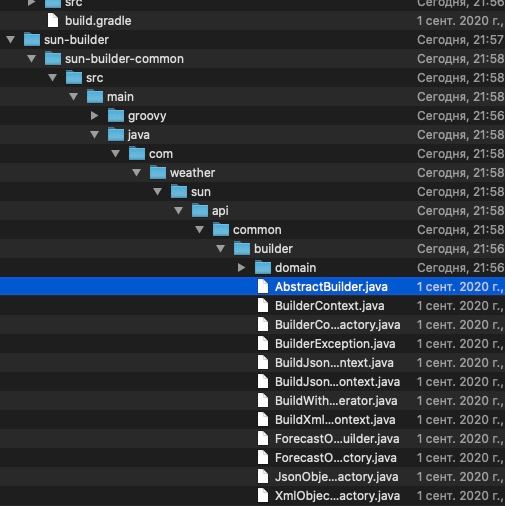Select the ForecastO...uilder.java file name
Viewport: 505px width, 506px height.
pyautogui.click(x=337, y=439)
